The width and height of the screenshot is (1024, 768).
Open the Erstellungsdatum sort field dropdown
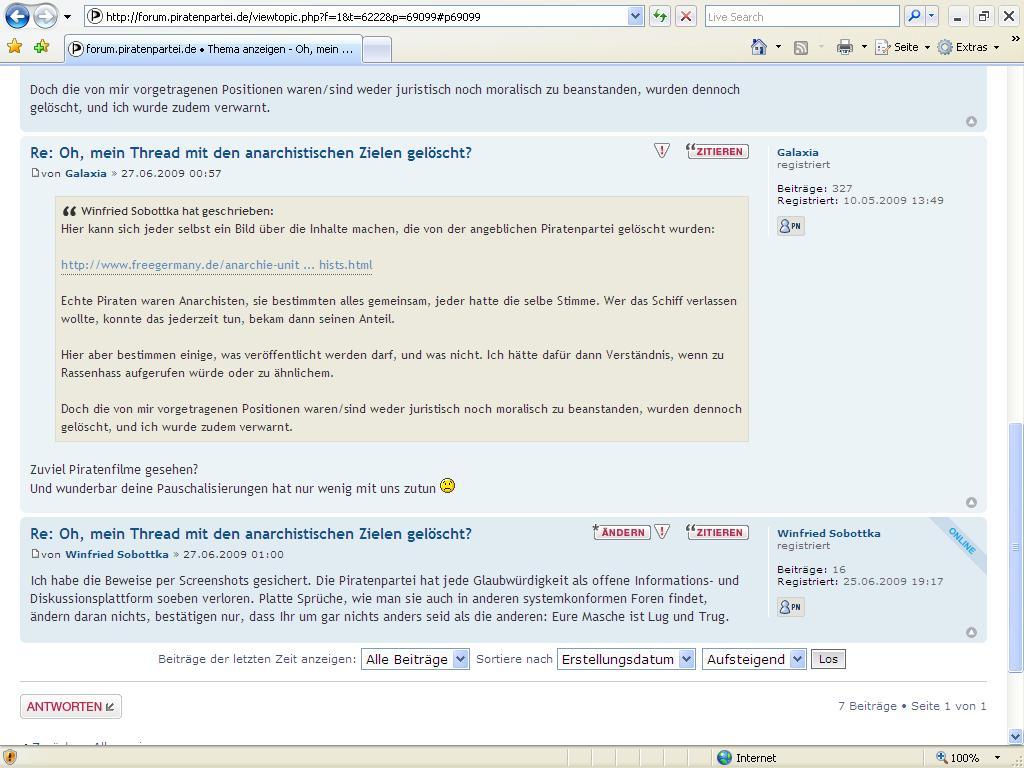(626, 659)
